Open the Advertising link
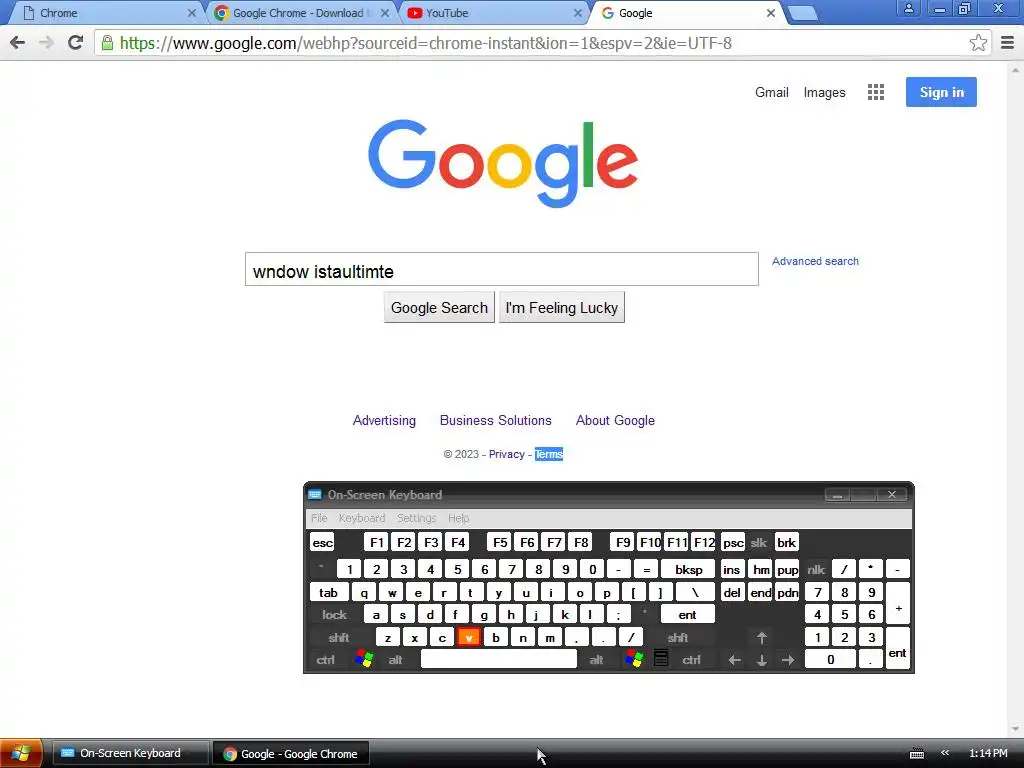Viewport: 1024px width, 768px height. tap(384, 421)
